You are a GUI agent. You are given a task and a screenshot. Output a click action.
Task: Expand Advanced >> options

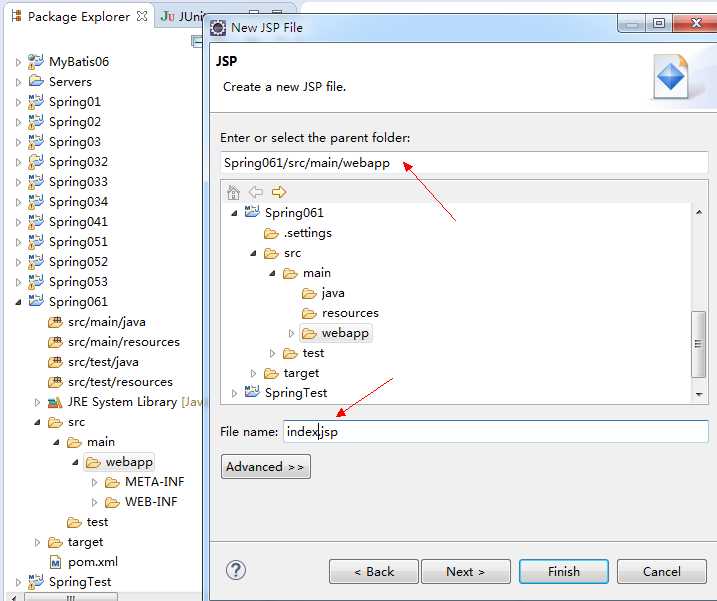(x=266, y=467)
